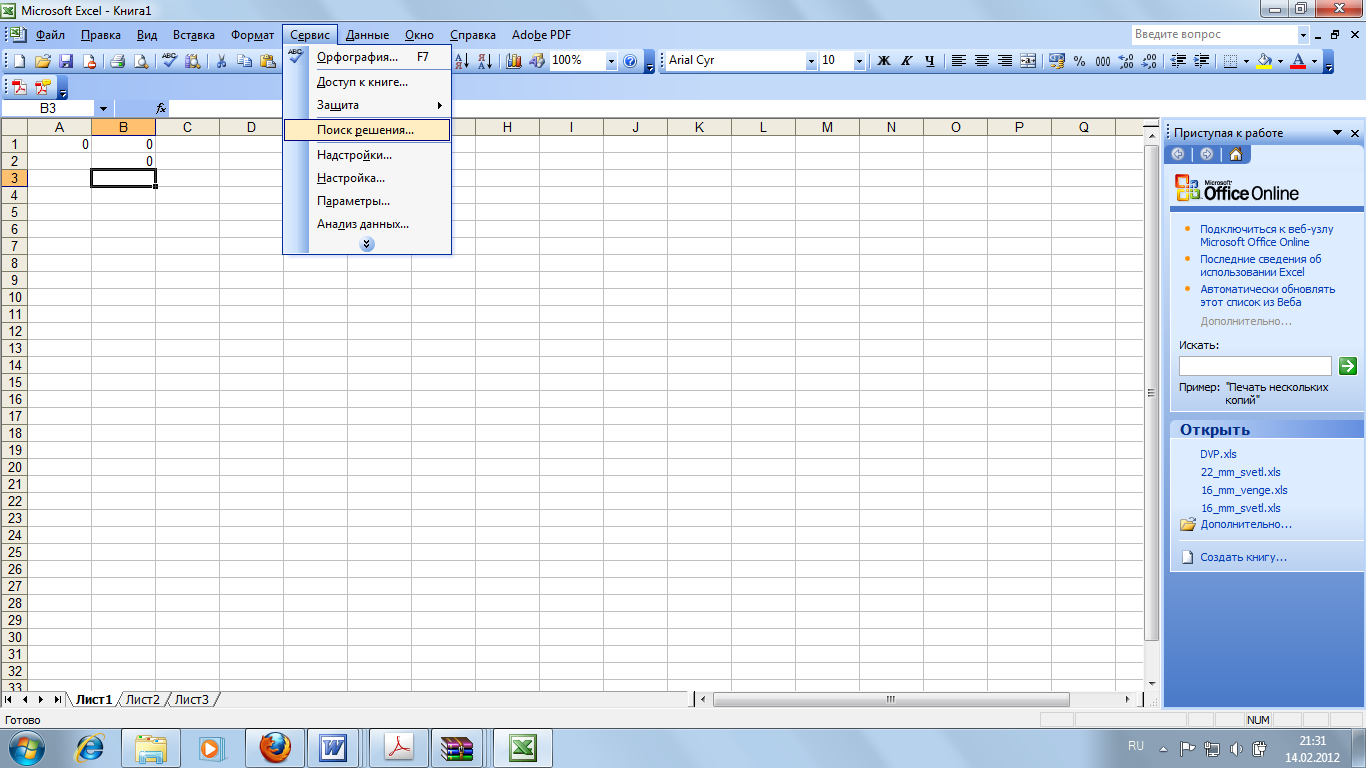1366x768 pixels.
Task: Click the Research binoculars book icon
Action: point(192,61)
